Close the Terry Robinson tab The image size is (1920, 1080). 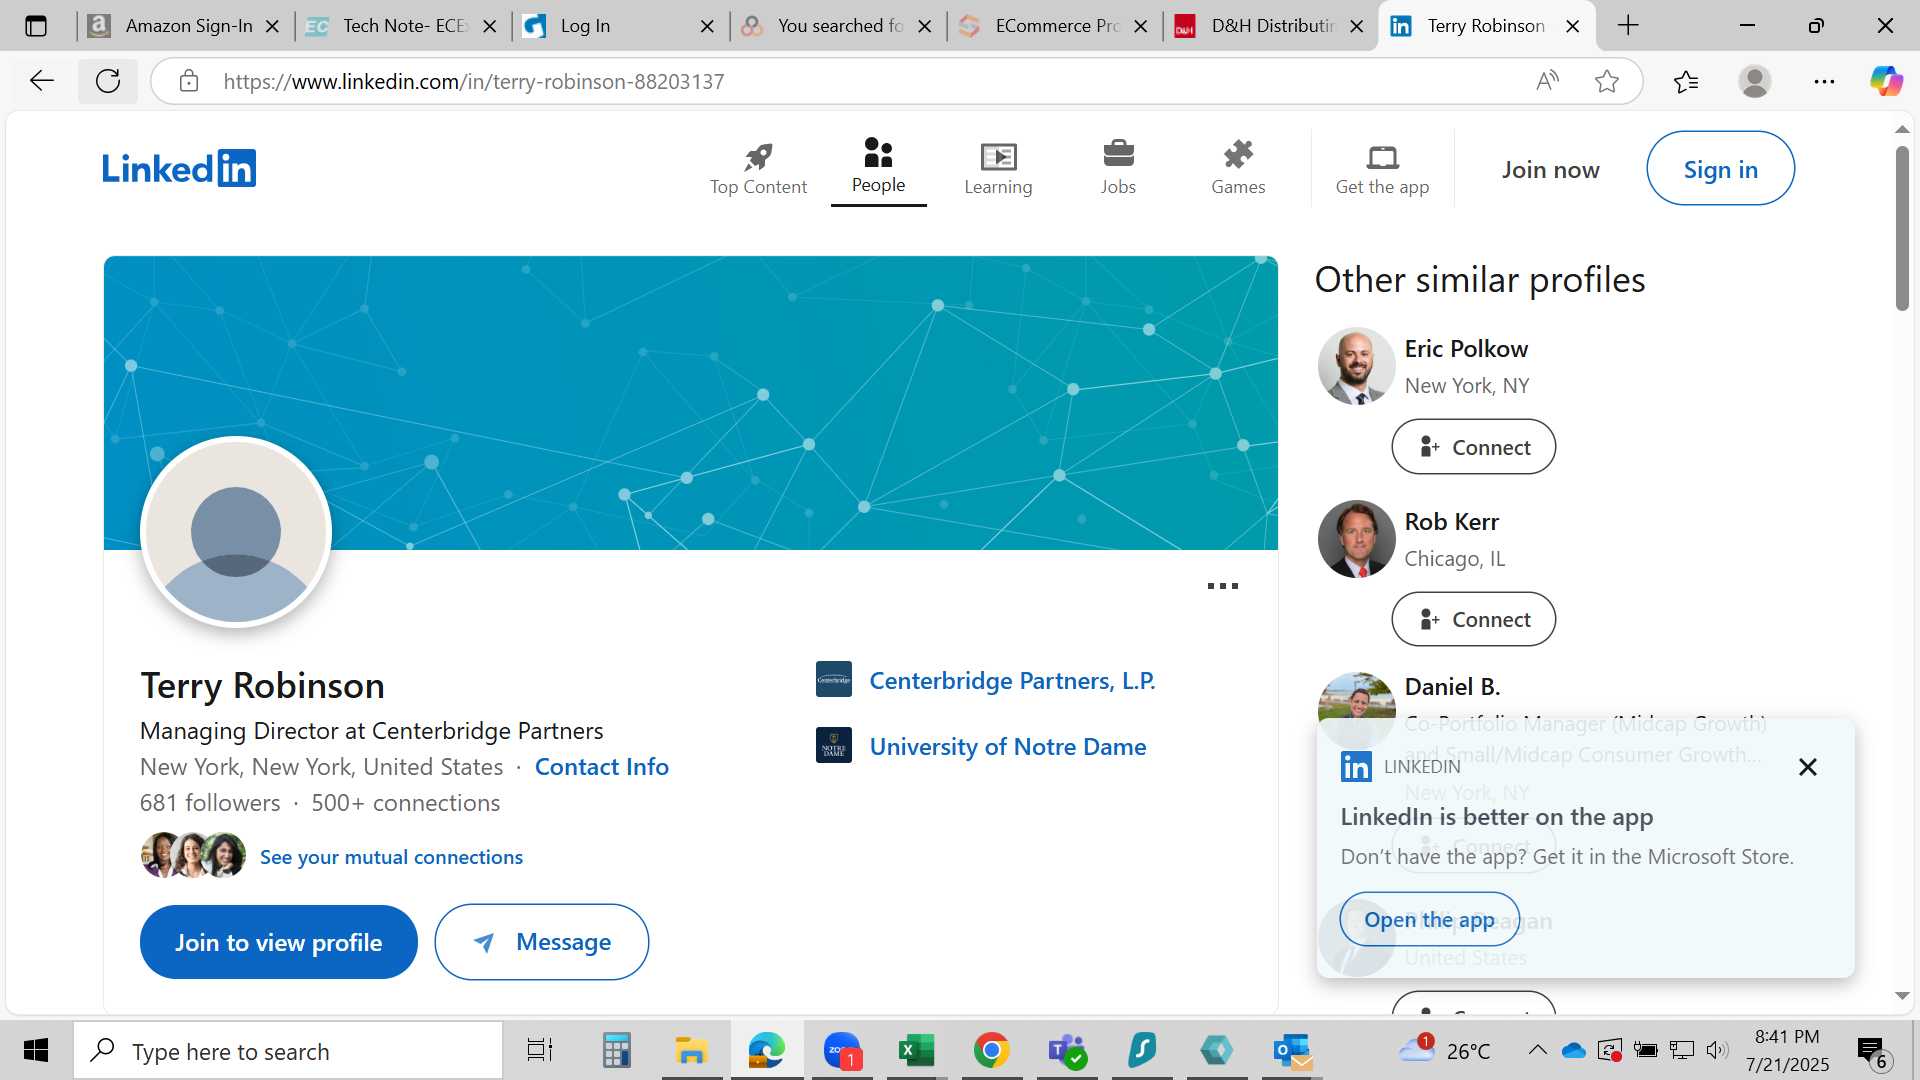(x=1572, y=26)
